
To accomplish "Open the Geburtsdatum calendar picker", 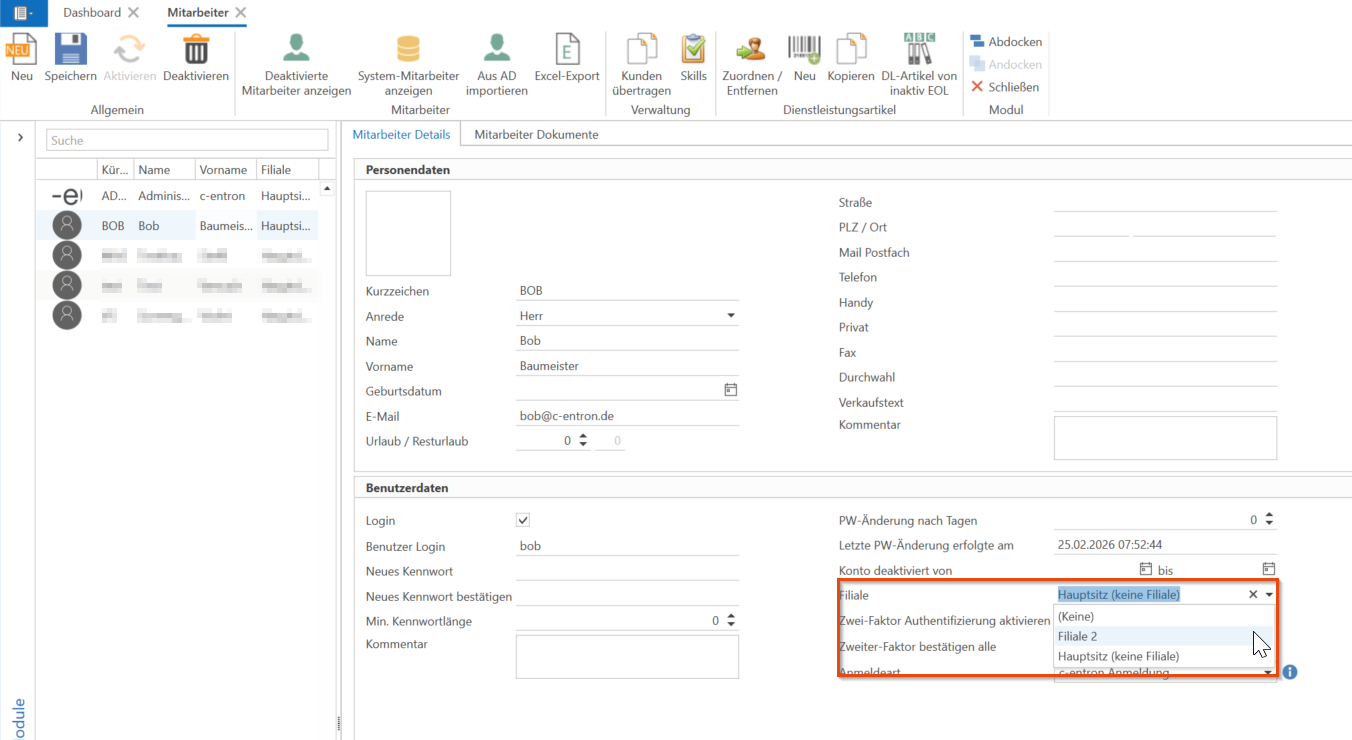I will pos(731,390).
